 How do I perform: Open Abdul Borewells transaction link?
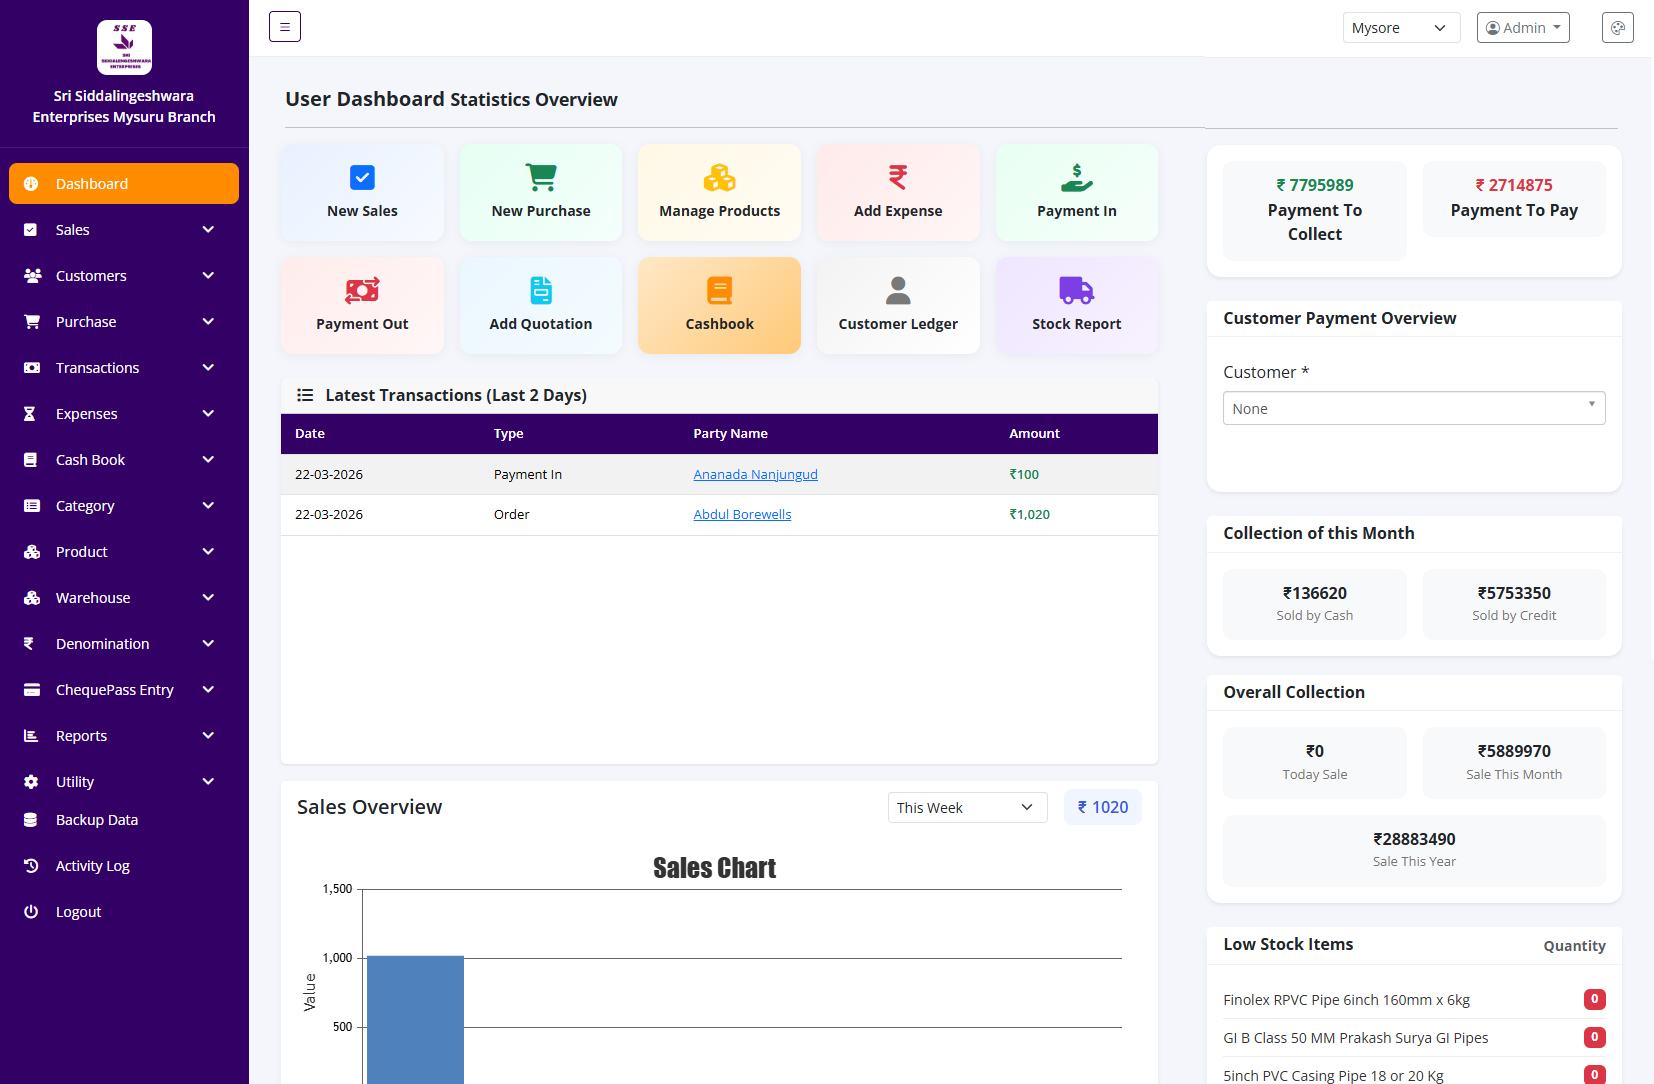[x=742, y=514]
